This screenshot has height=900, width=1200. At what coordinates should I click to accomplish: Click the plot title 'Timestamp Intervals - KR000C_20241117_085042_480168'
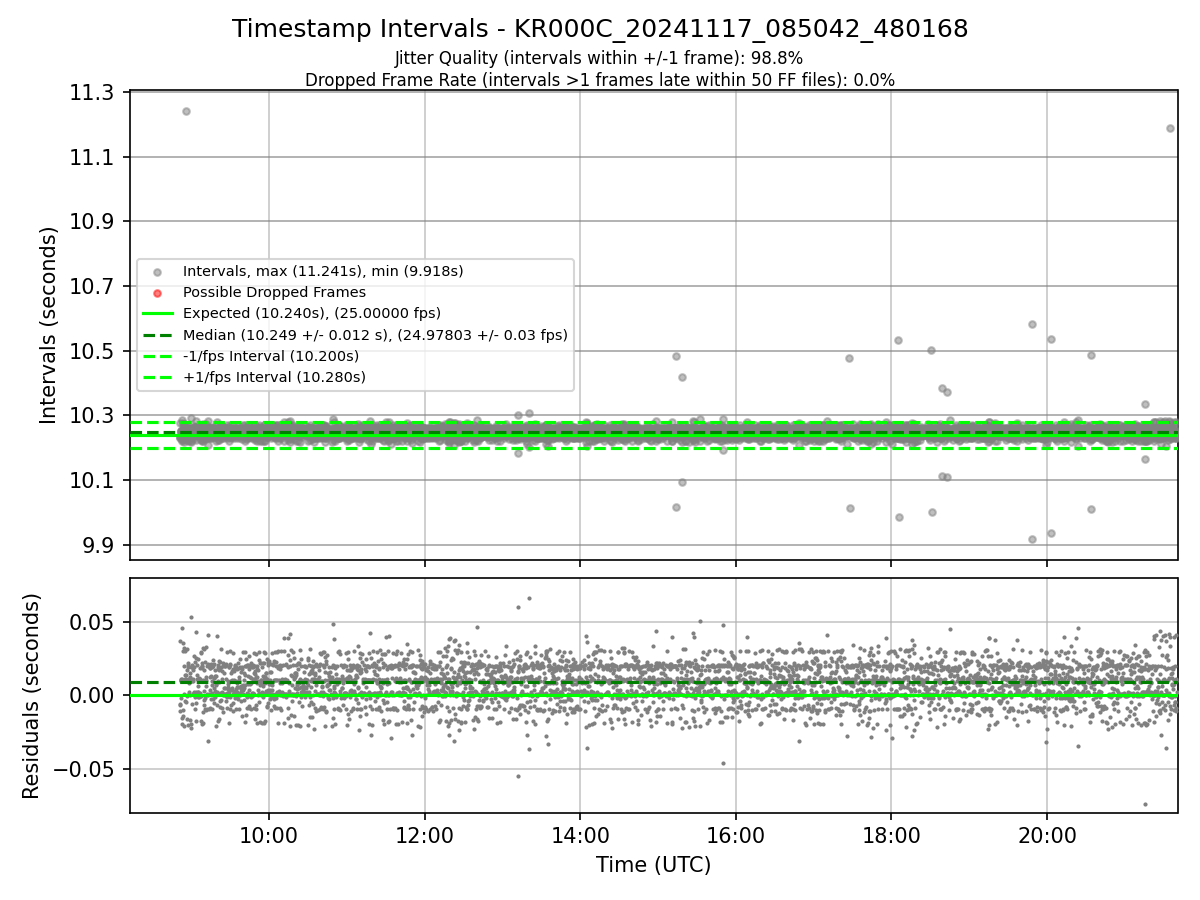click(600, 29)
